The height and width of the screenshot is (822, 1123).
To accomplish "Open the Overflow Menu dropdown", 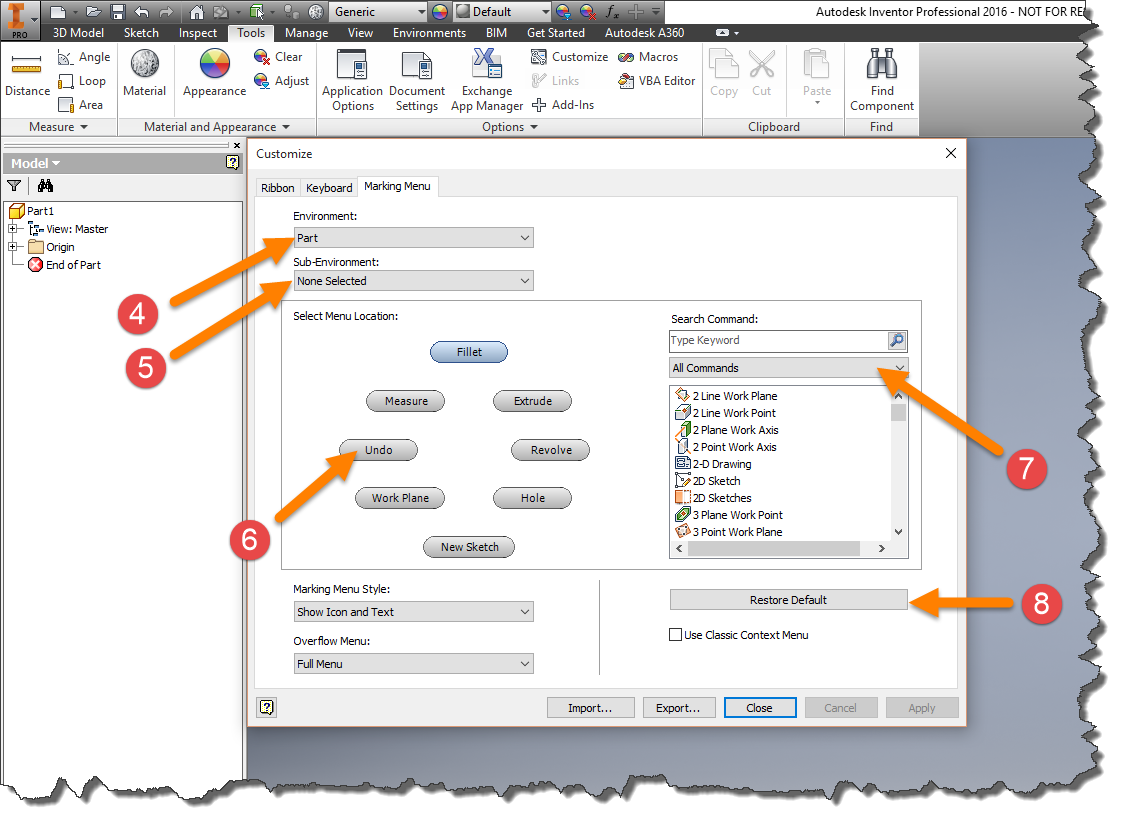I will click(x=414, y=664).
